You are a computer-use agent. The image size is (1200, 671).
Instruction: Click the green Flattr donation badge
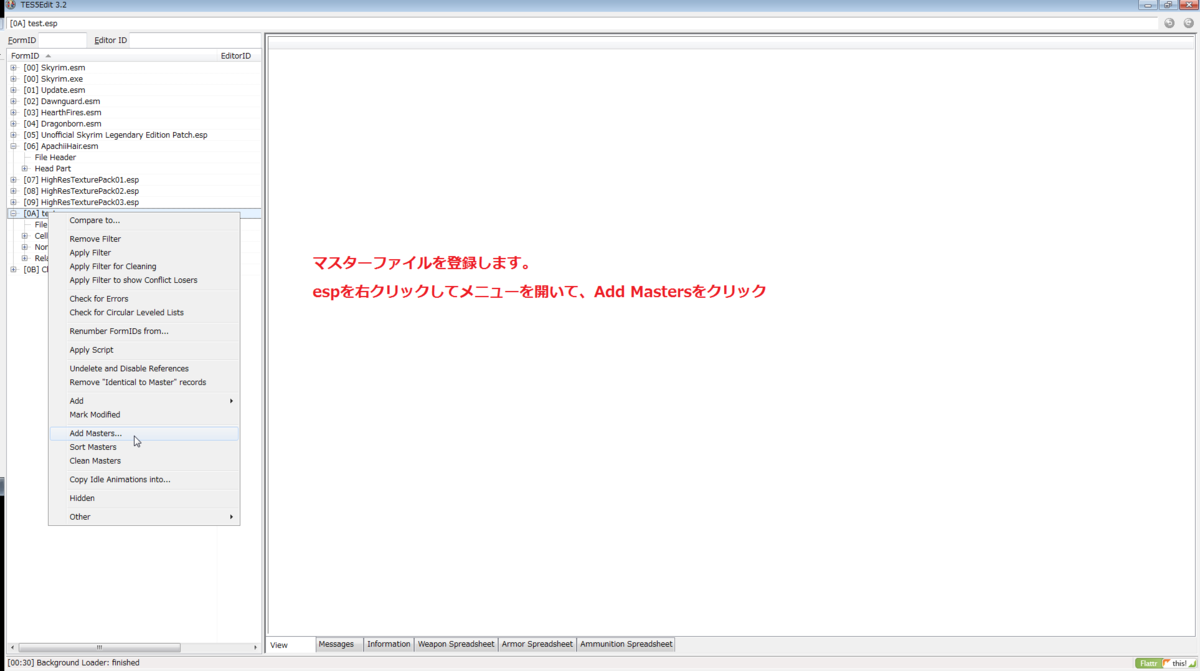point(1148,663)
